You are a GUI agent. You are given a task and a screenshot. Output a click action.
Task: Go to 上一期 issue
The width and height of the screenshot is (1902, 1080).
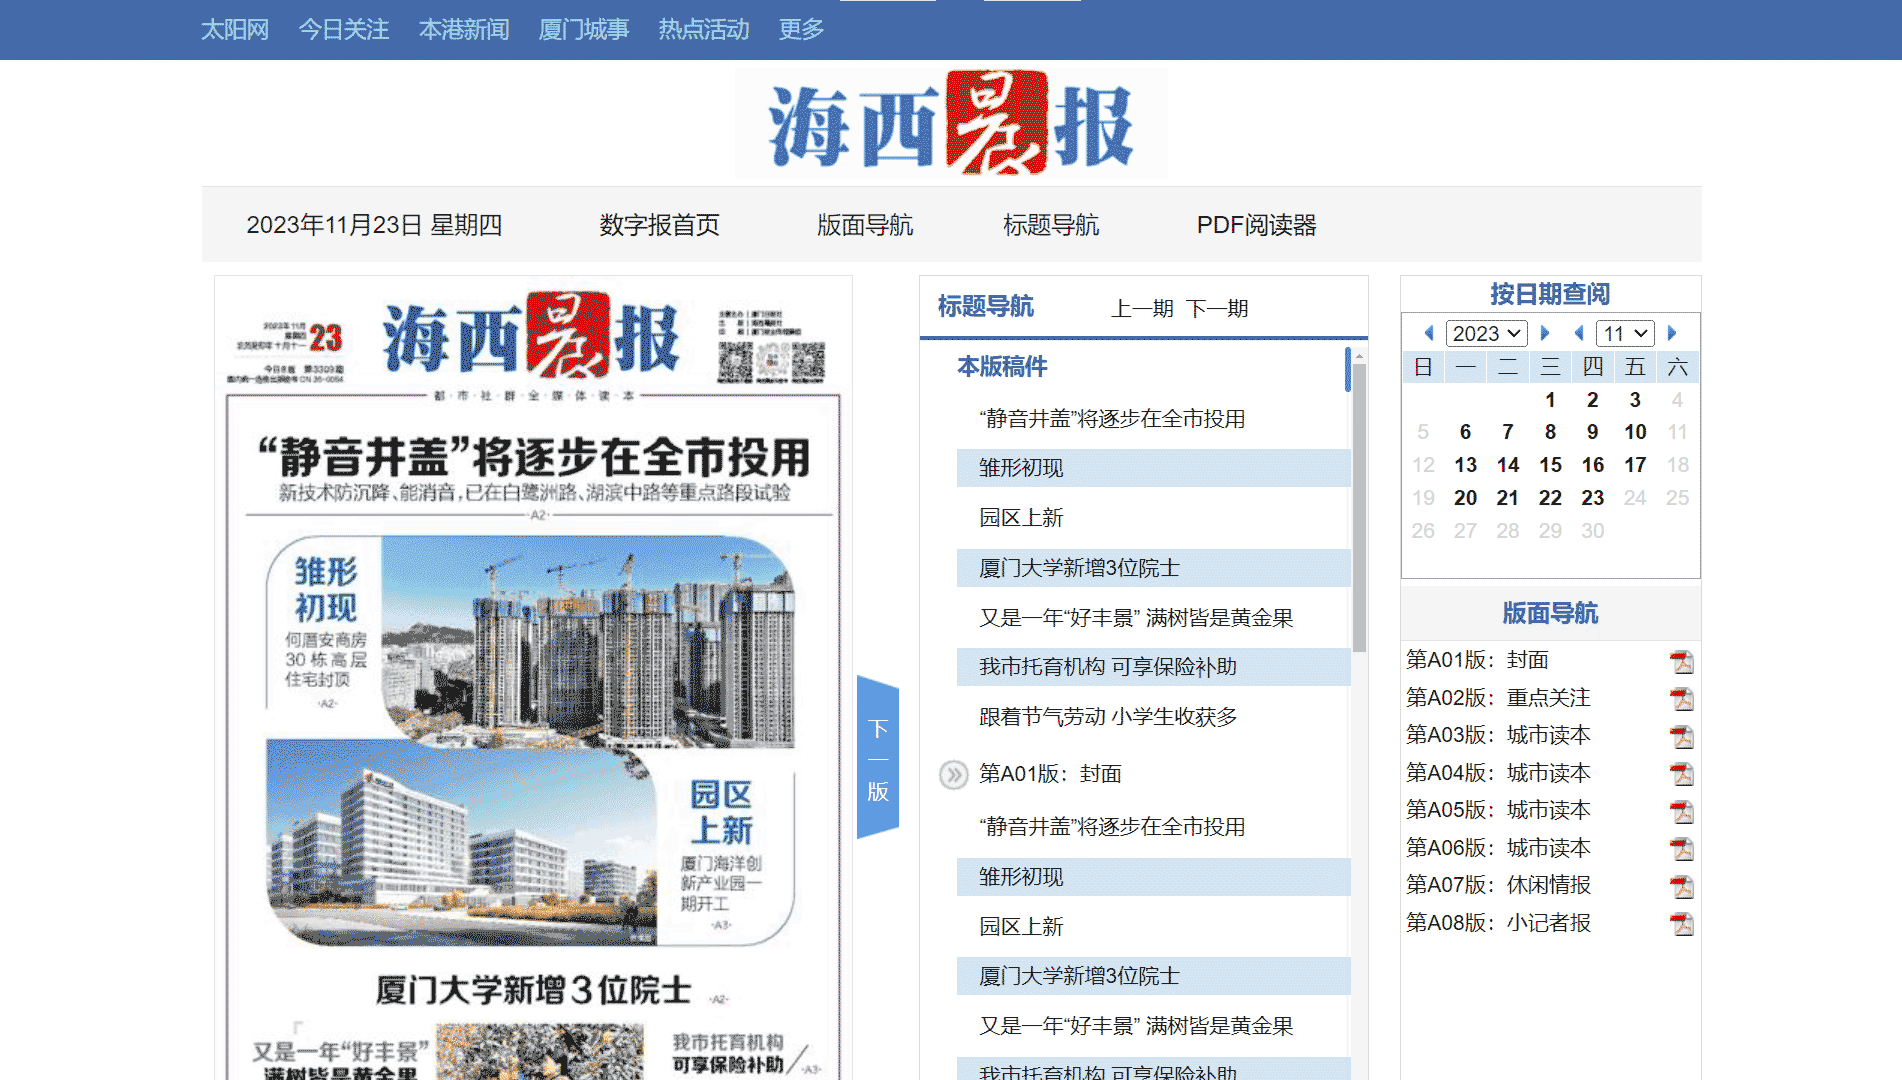tap(1142, 308)
